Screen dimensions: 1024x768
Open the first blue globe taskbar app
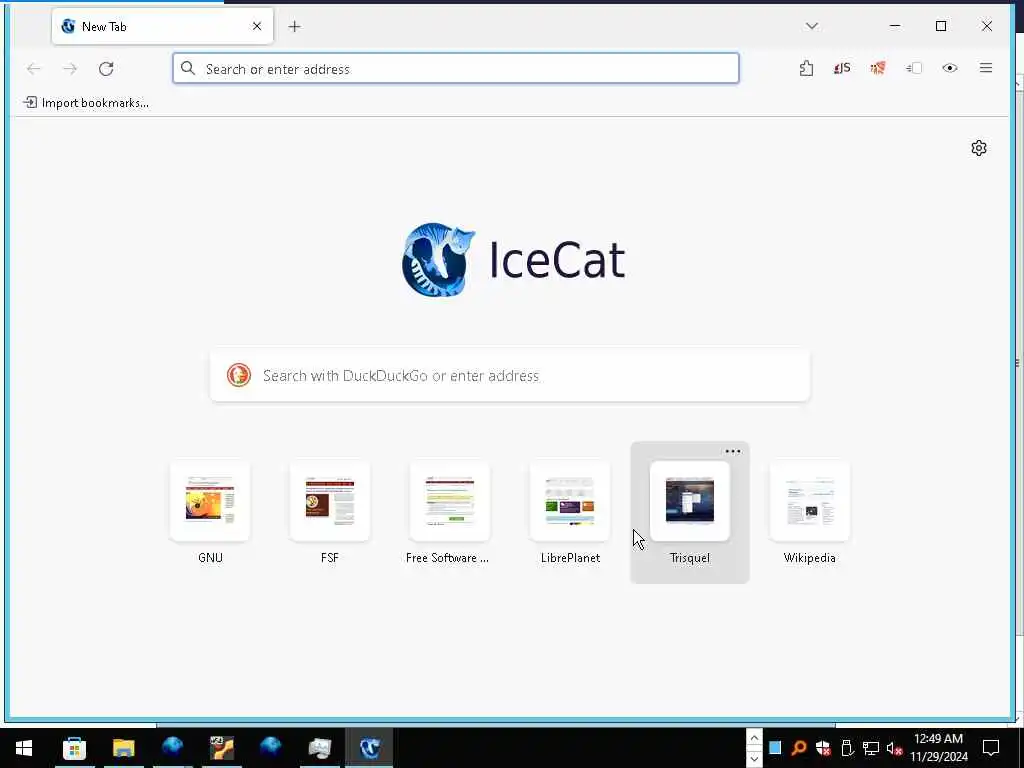click(172, 748)
